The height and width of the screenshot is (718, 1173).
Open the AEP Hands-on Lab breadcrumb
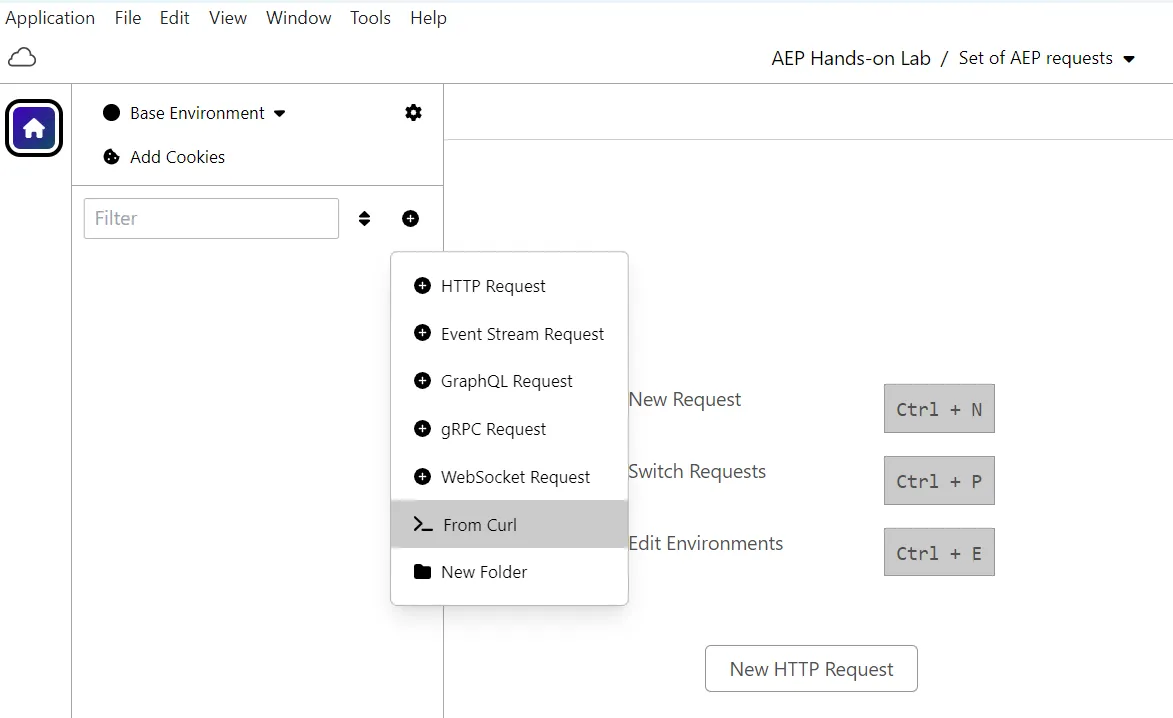851,58
